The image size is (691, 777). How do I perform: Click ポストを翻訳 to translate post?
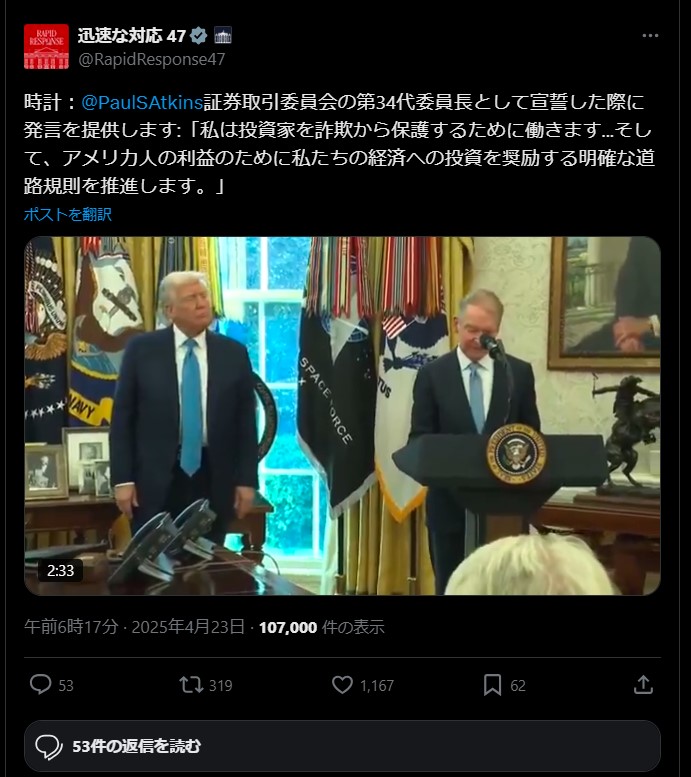(68, 214)
